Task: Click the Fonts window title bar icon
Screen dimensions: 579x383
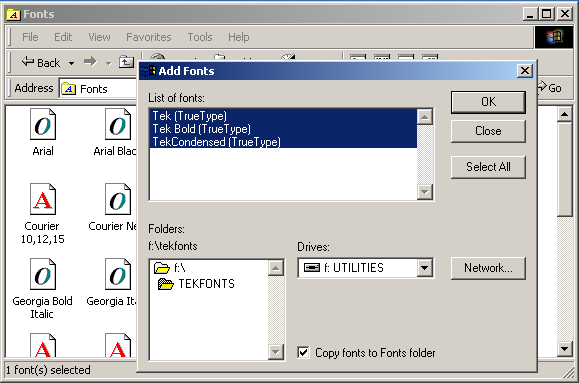Action: point(14,14)
